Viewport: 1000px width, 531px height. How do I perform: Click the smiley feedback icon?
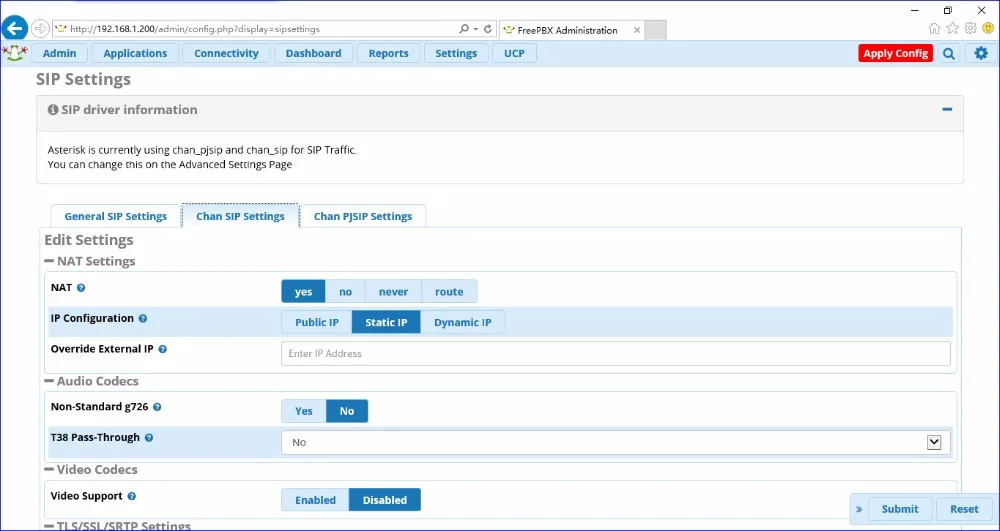[x=988, y=28]
